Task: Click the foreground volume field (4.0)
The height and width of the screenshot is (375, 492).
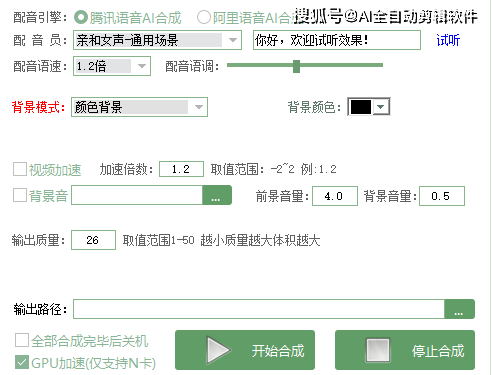Action: 335,196
